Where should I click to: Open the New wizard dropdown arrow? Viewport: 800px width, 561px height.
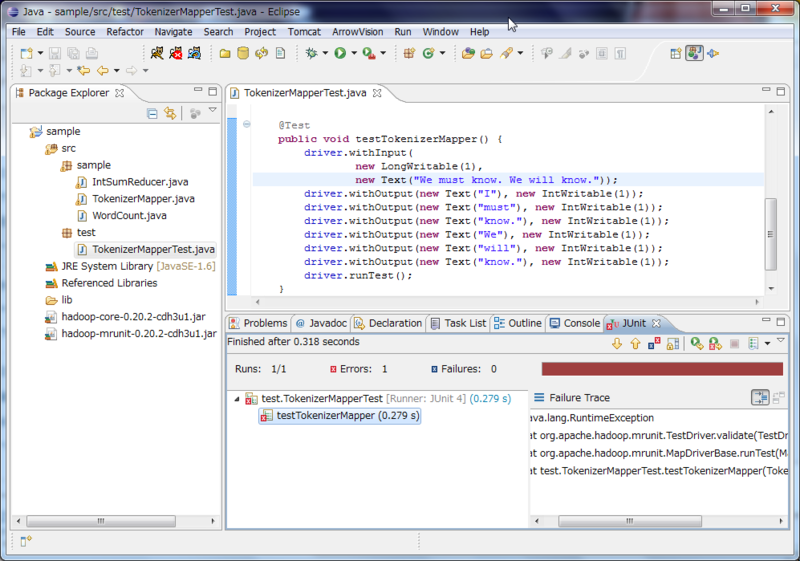point(40,53)
